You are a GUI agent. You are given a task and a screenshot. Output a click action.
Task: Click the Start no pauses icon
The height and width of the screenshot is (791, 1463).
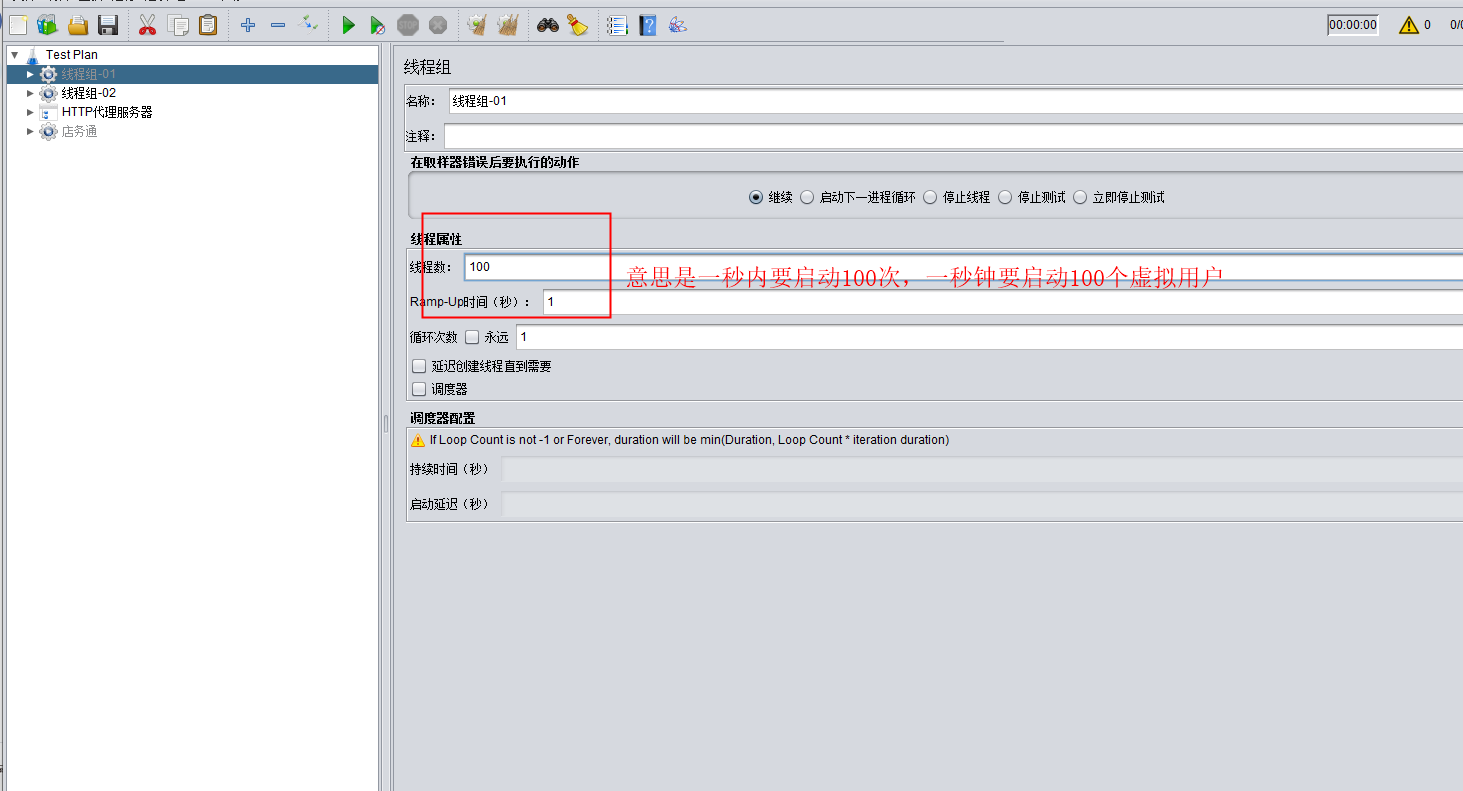point(377,25)
